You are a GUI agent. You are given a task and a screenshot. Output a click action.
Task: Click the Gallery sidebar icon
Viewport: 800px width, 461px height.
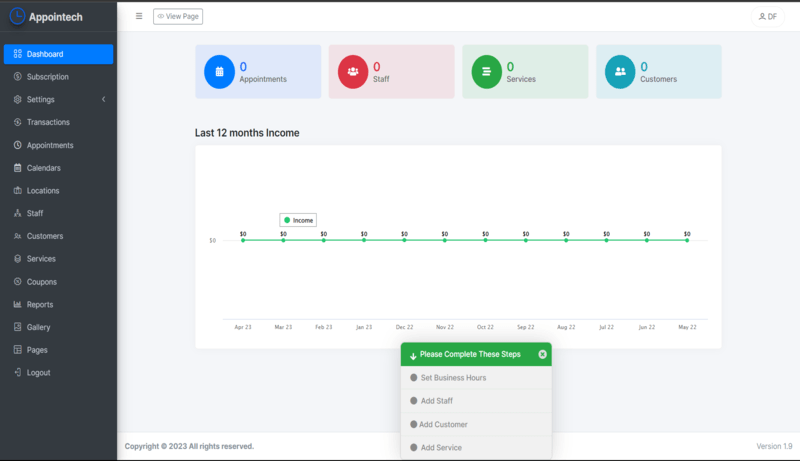(x=17, y=327)
